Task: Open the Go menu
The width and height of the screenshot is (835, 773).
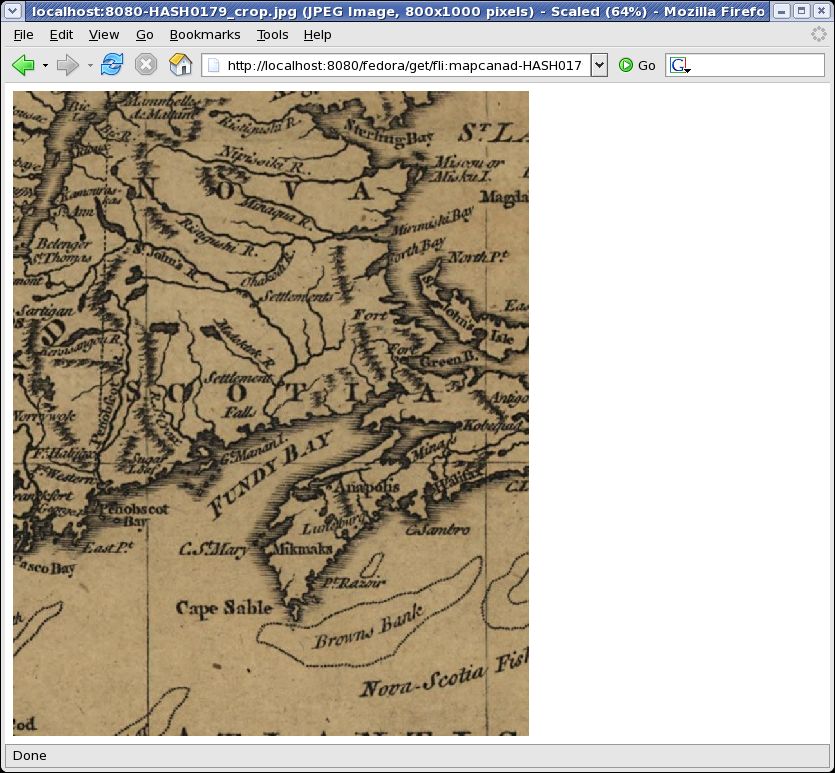Action: coord(145,35)
